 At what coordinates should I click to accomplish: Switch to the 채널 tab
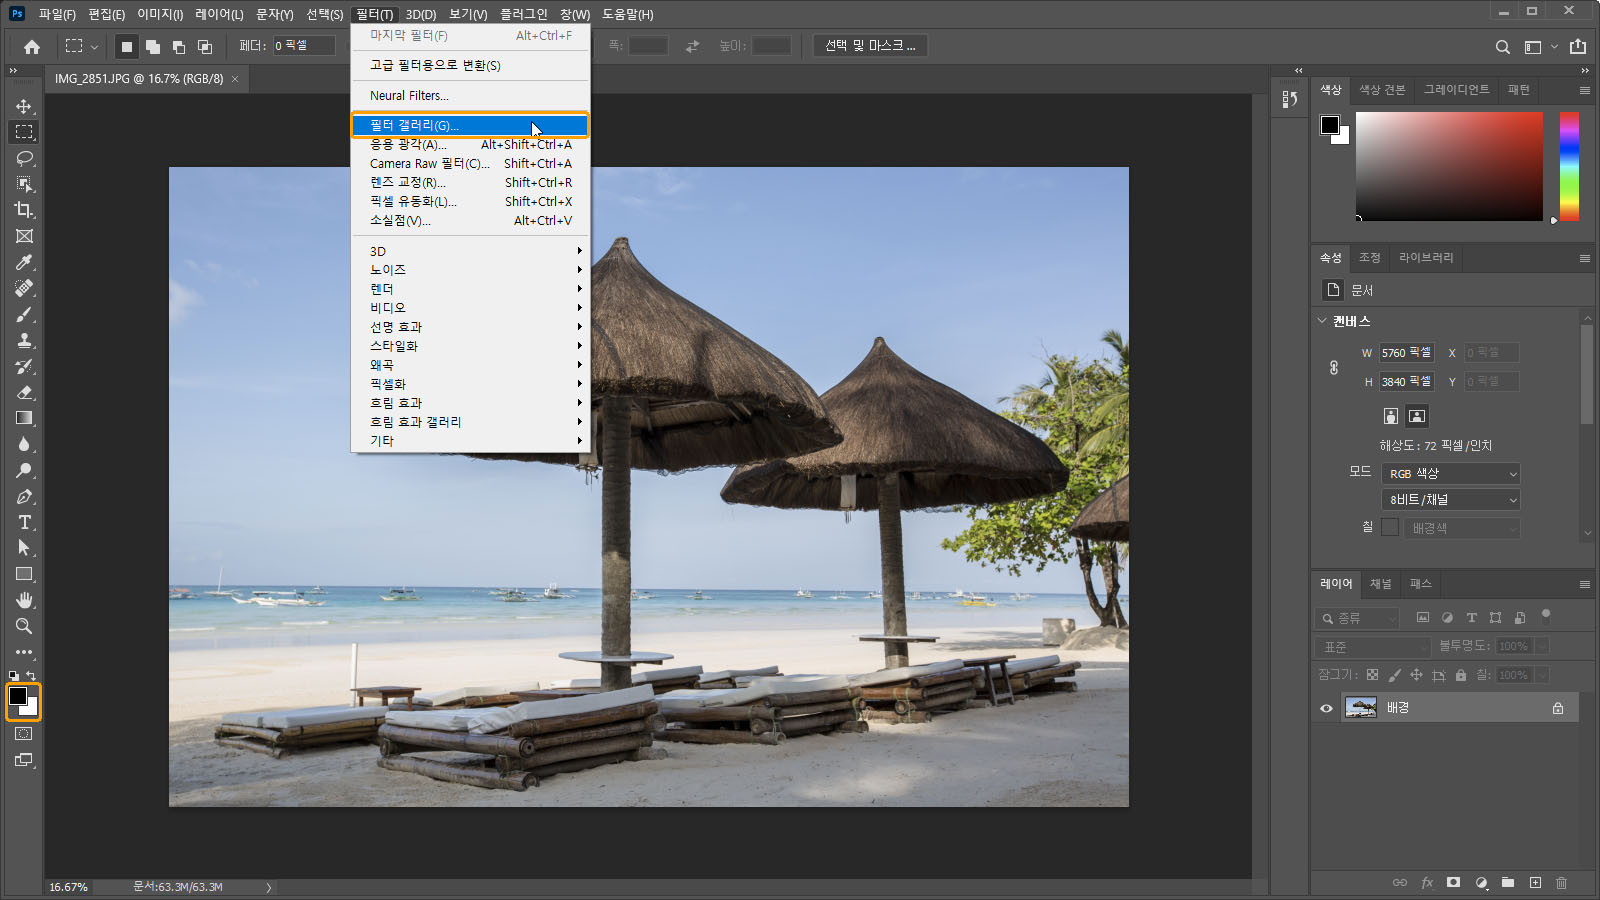(1380, 584)
